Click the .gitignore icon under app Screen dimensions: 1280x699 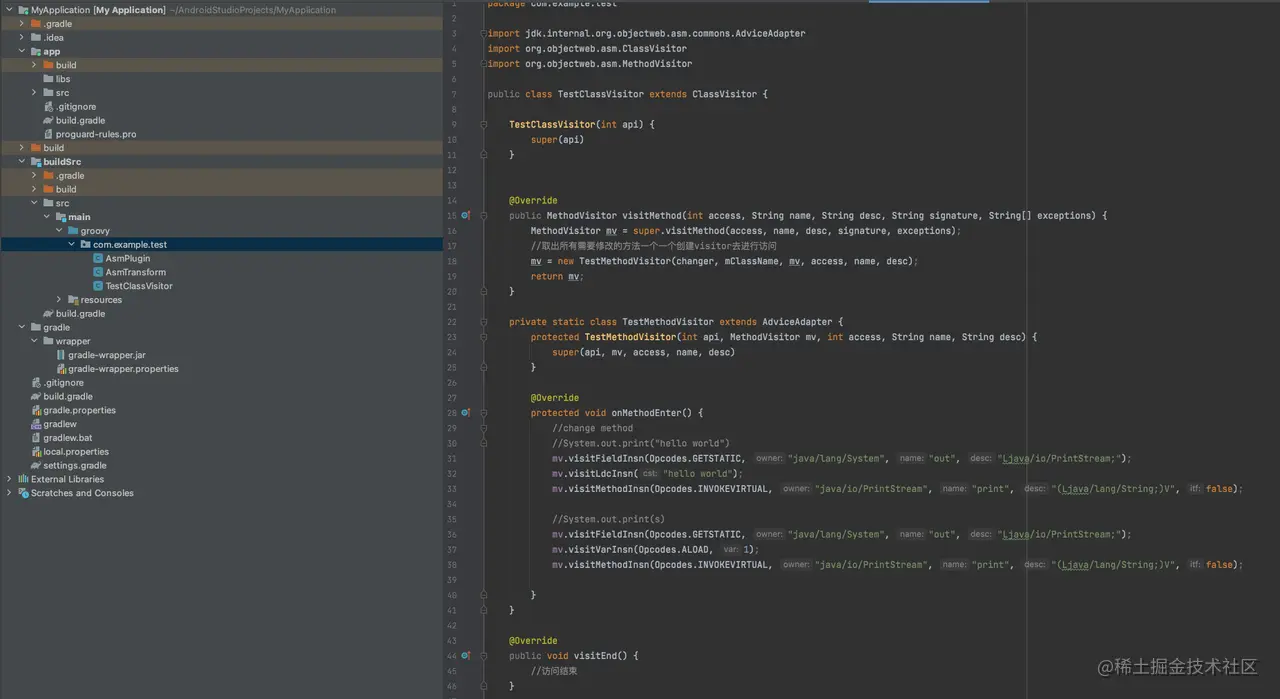[x=48, y=106]
